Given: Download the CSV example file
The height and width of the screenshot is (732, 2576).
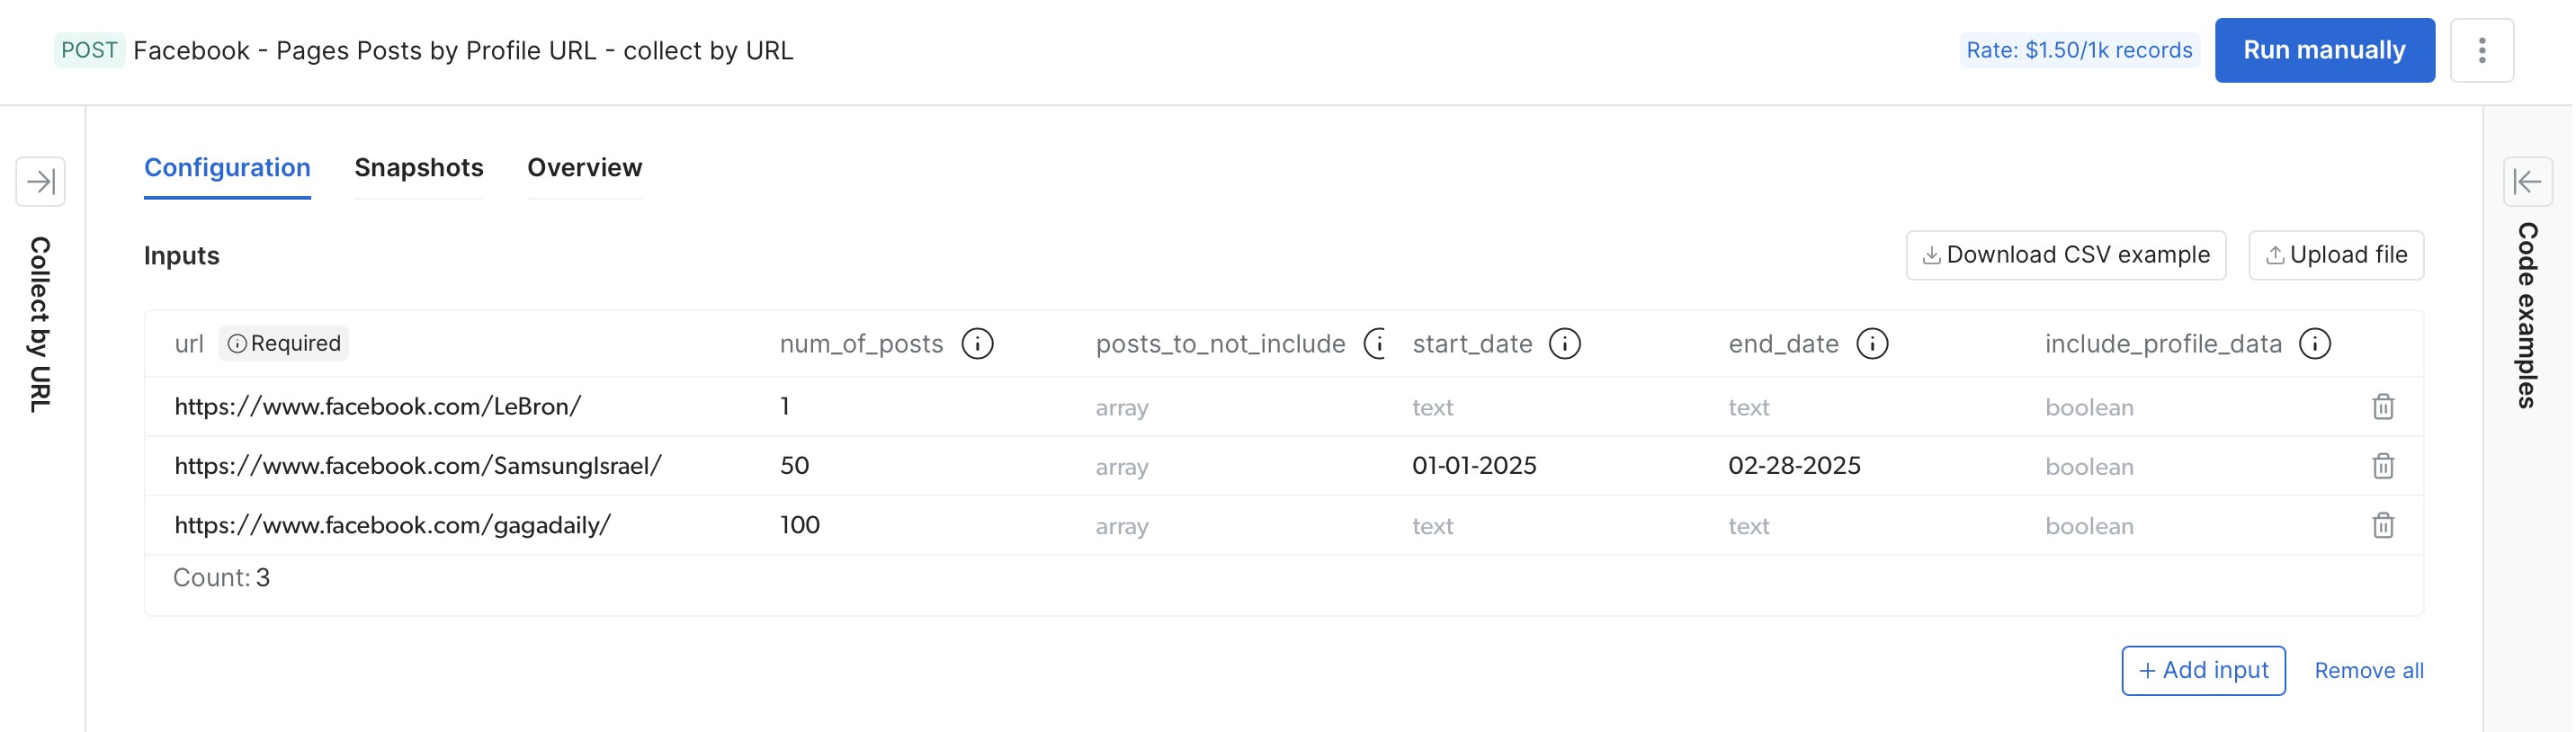Looking at the screenshot, I should pos(2065,256).
